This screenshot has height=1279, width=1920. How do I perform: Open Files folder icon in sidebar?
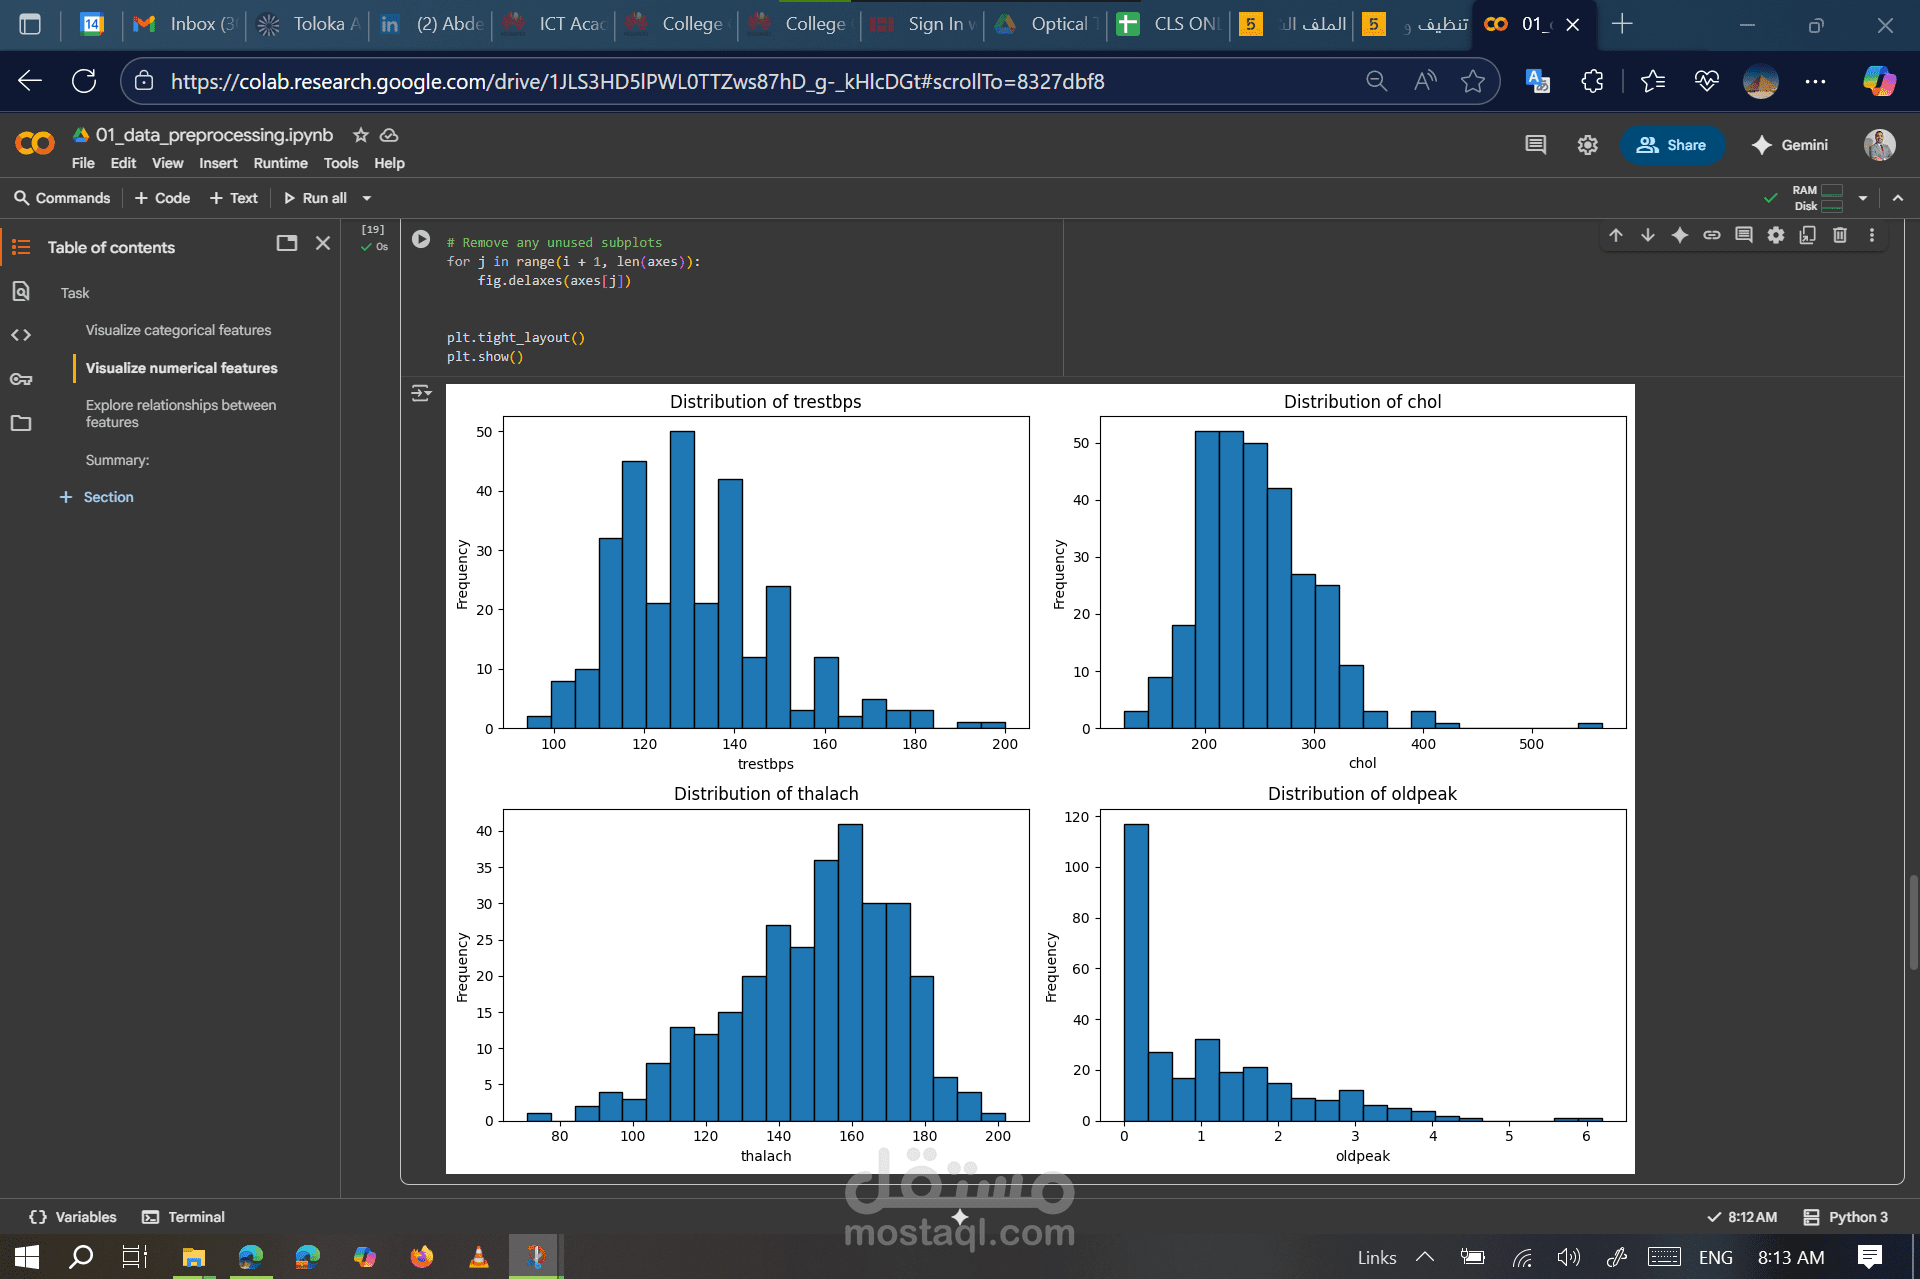click(x=21, y=423)
